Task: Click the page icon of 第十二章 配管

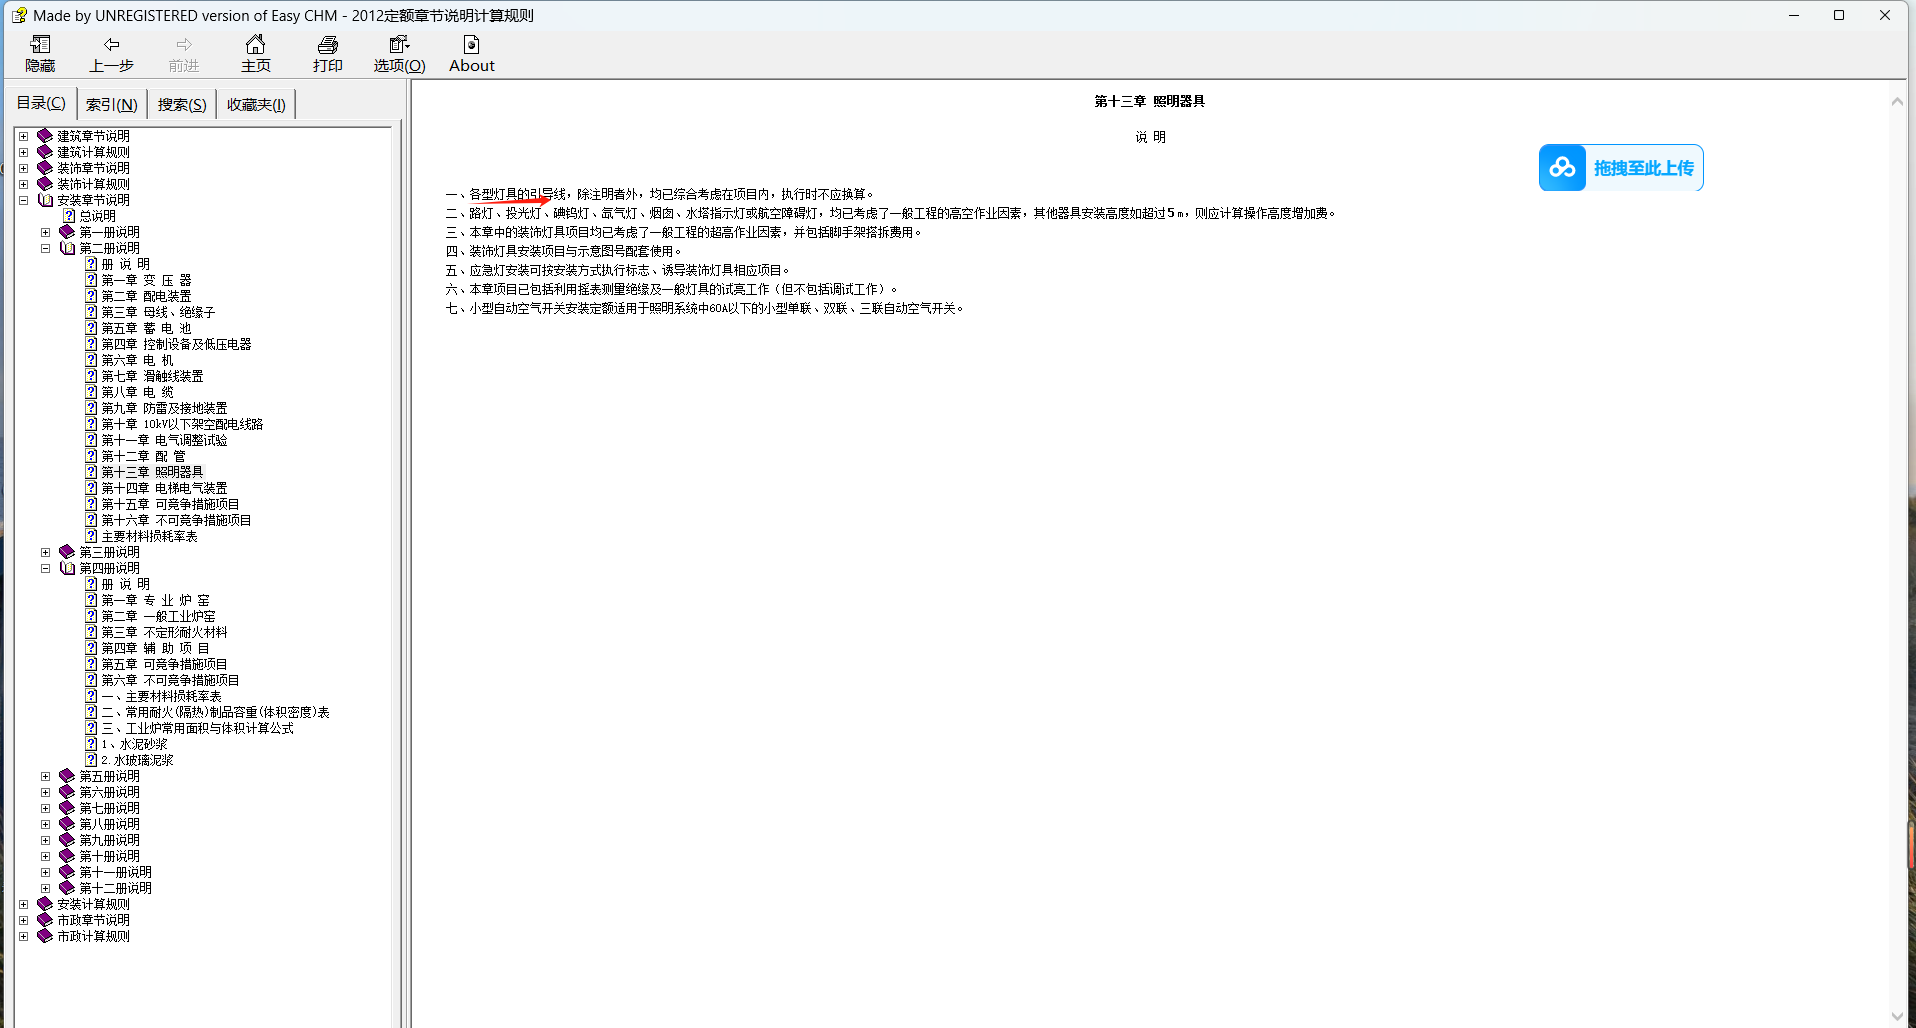Action: coord(91,456)
